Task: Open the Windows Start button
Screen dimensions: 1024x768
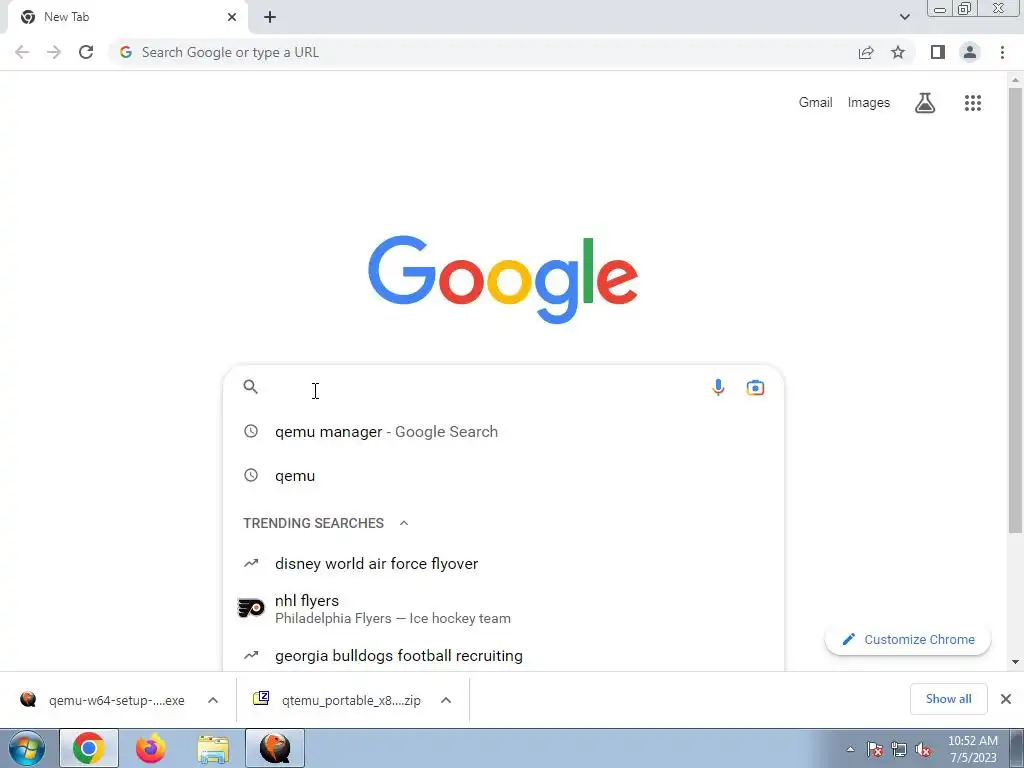Action: (x=27, y=748)
